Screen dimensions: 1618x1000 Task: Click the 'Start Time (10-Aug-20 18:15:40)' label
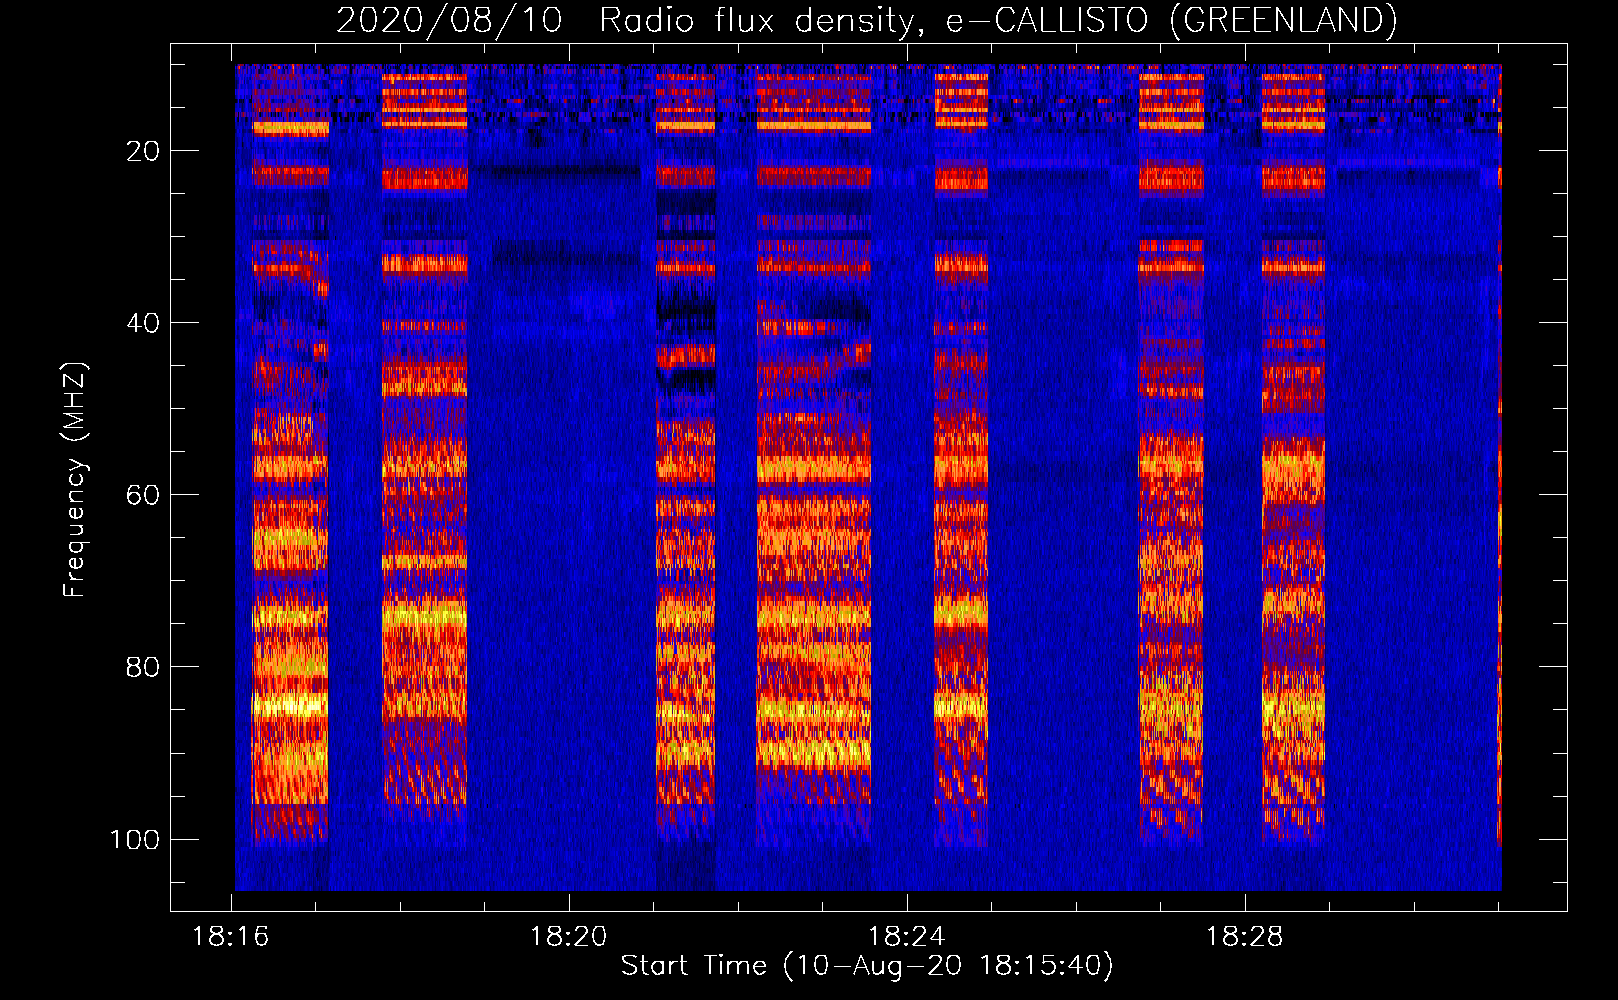point(867,966)
